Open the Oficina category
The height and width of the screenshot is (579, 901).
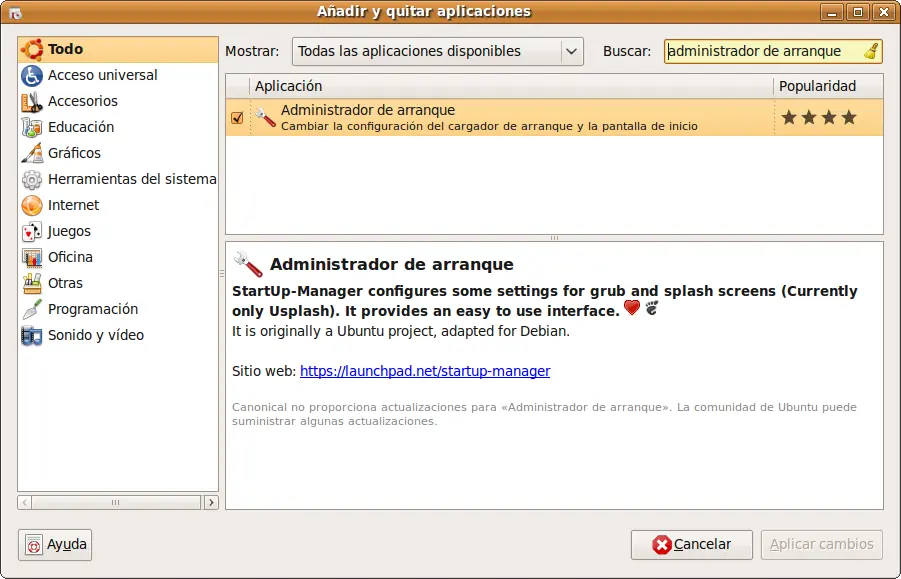[72, 256]
